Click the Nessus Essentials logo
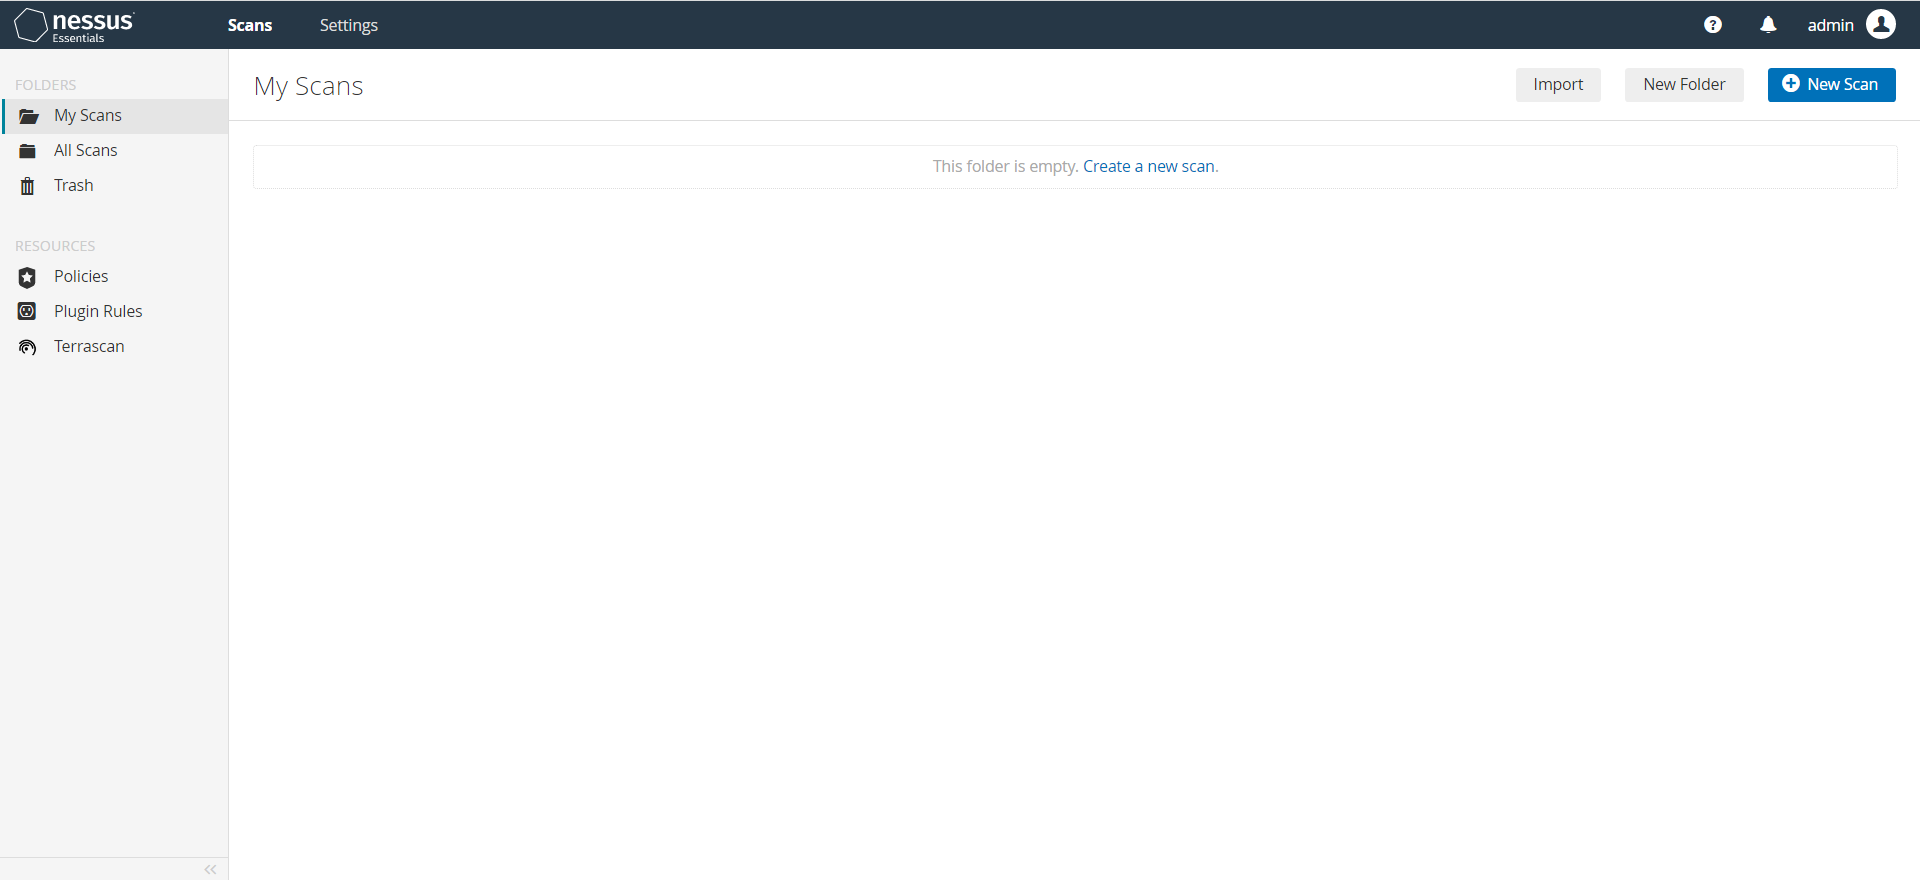 coord(74,25)
